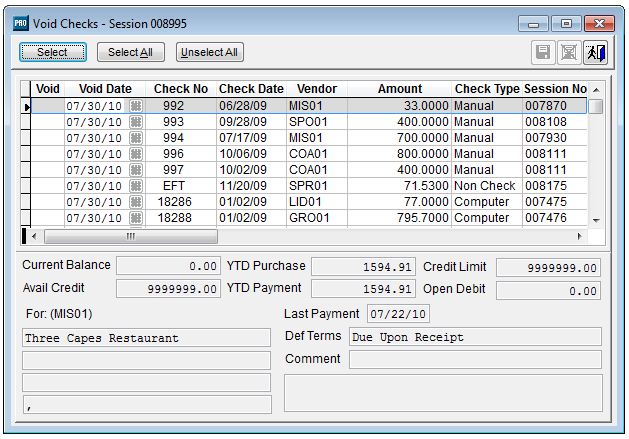Open calendar picker for check 997 void date

(136, 170)
